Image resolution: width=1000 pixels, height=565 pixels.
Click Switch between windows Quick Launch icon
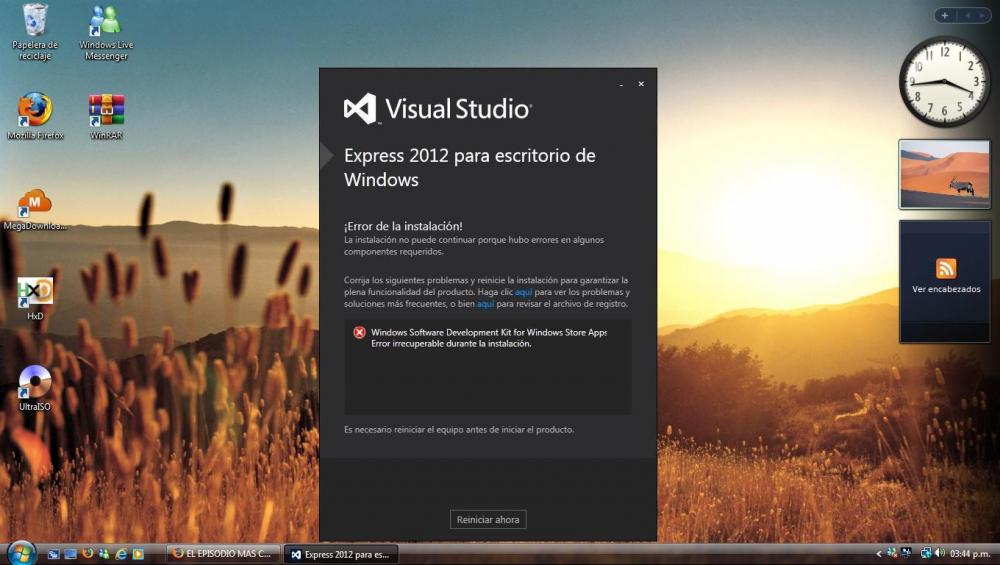coord(70,554)
